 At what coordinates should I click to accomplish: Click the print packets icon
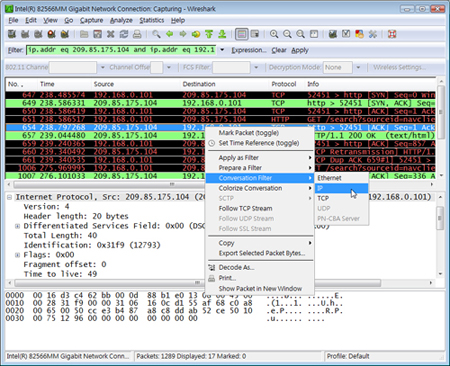[137, 34]
